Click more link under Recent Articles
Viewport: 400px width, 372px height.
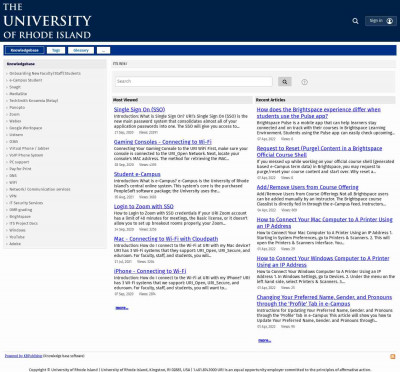pos(265,340)
